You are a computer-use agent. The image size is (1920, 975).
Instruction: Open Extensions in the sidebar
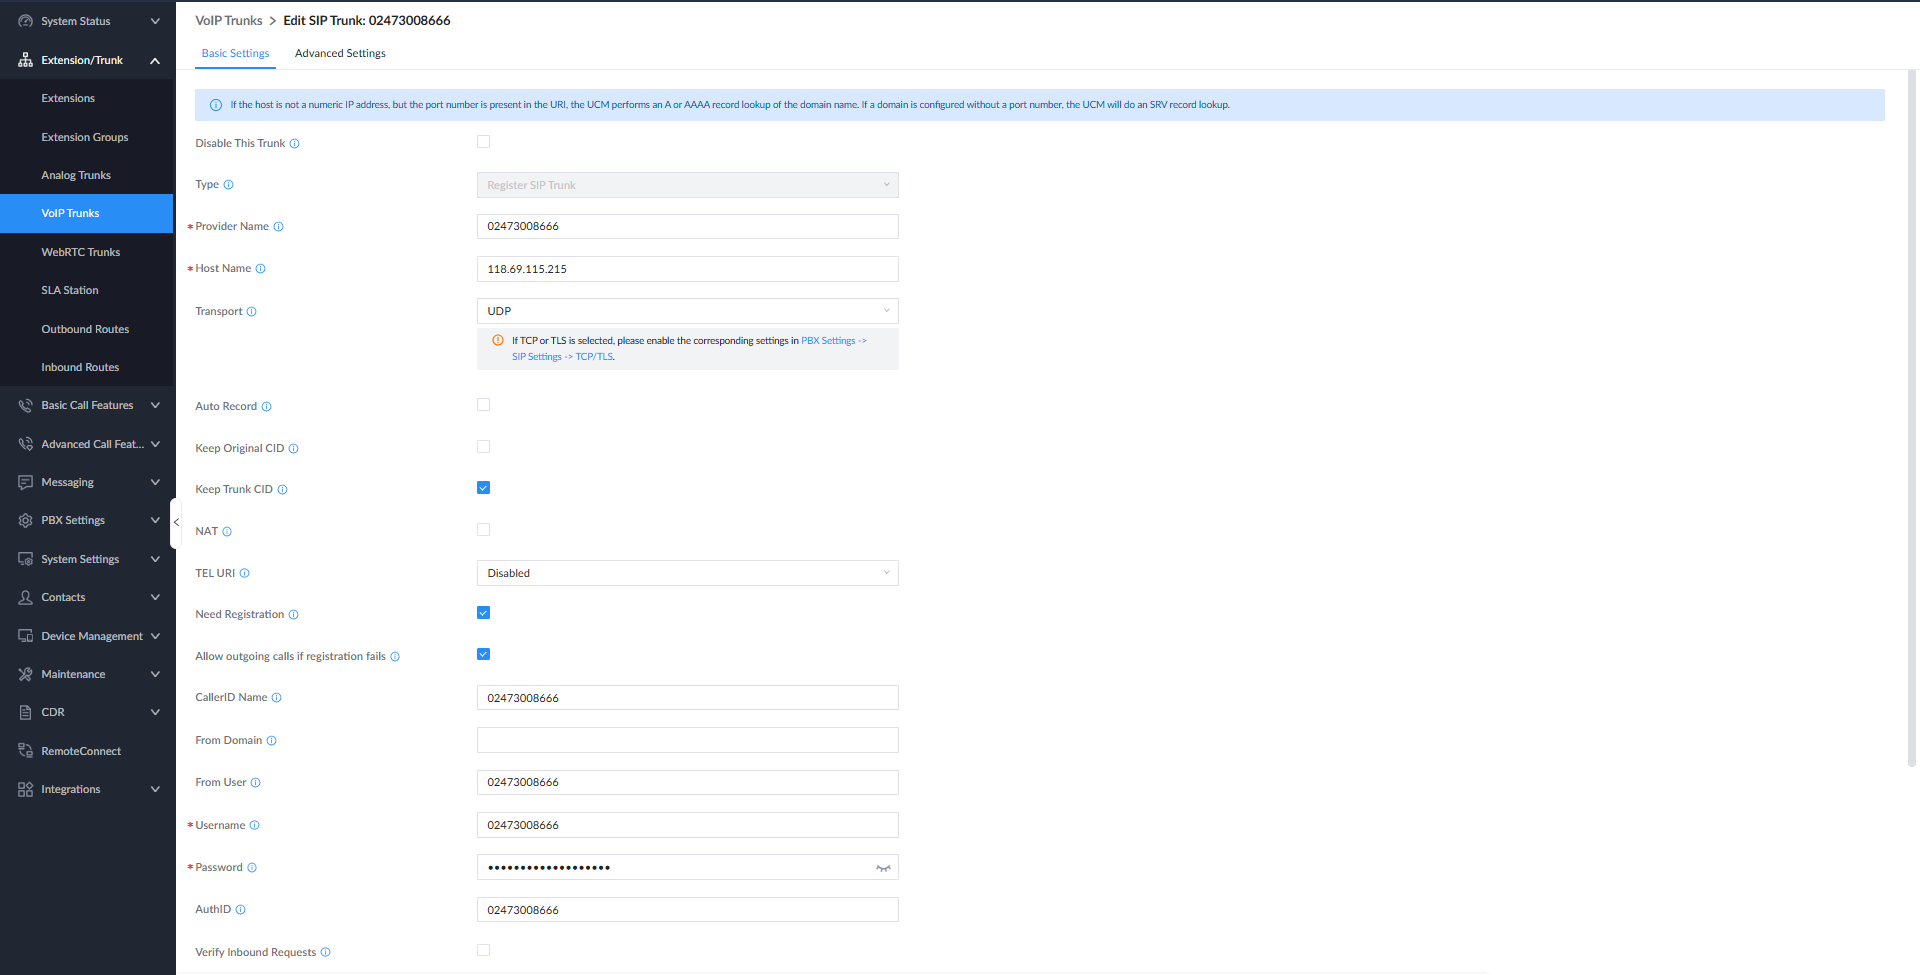click(x=68, y=98)
